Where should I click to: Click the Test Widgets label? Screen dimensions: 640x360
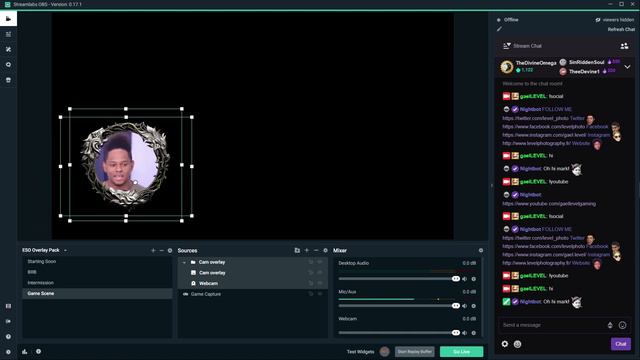point(360,351)
